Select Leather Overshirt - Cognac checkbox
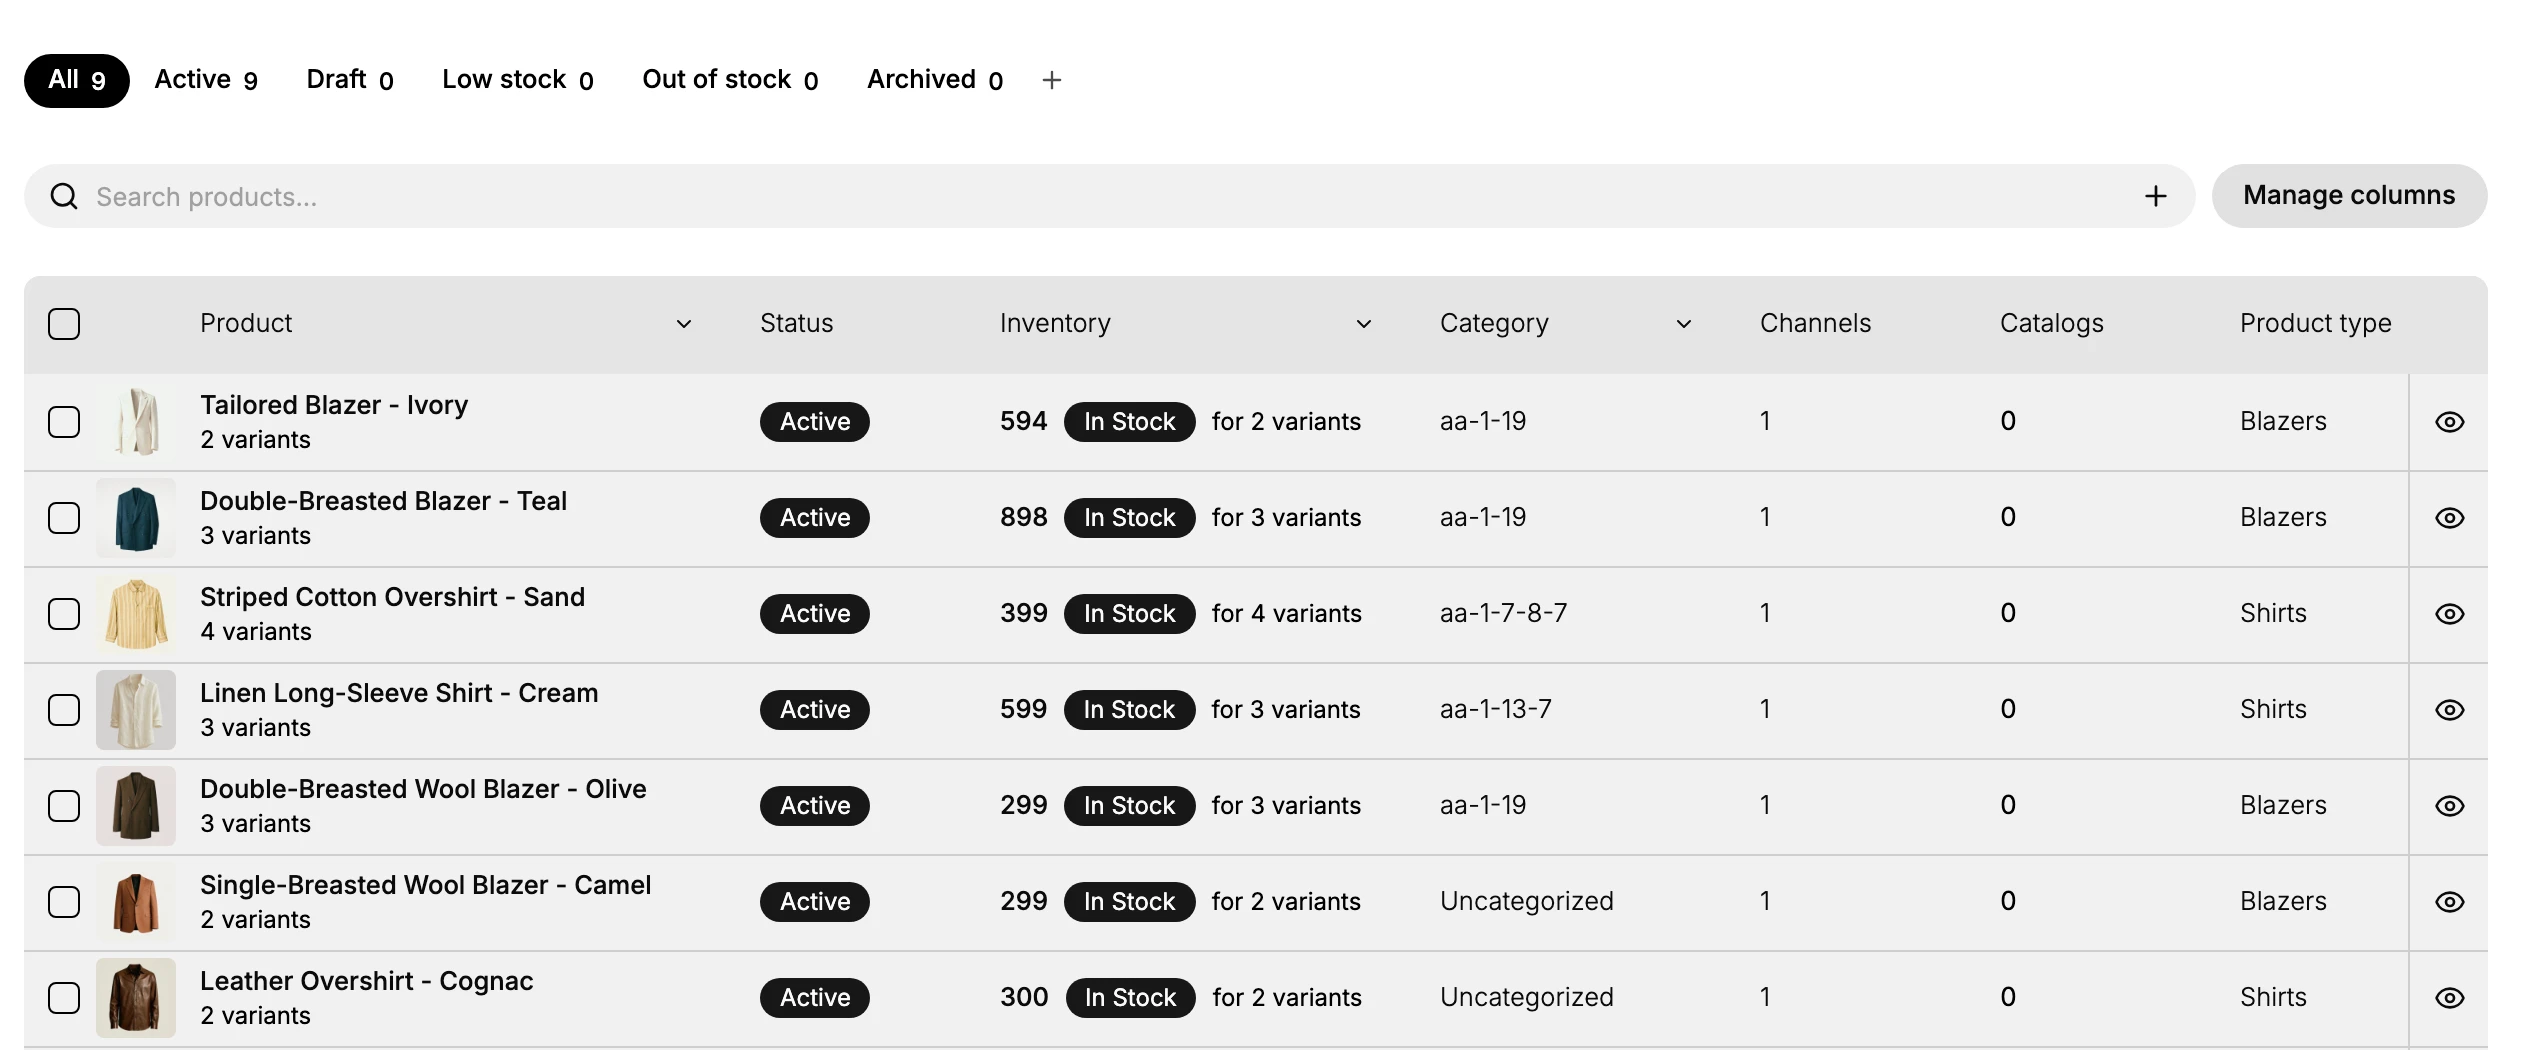This screenshot has width=2526, height=1050. (x=64, y=998)
